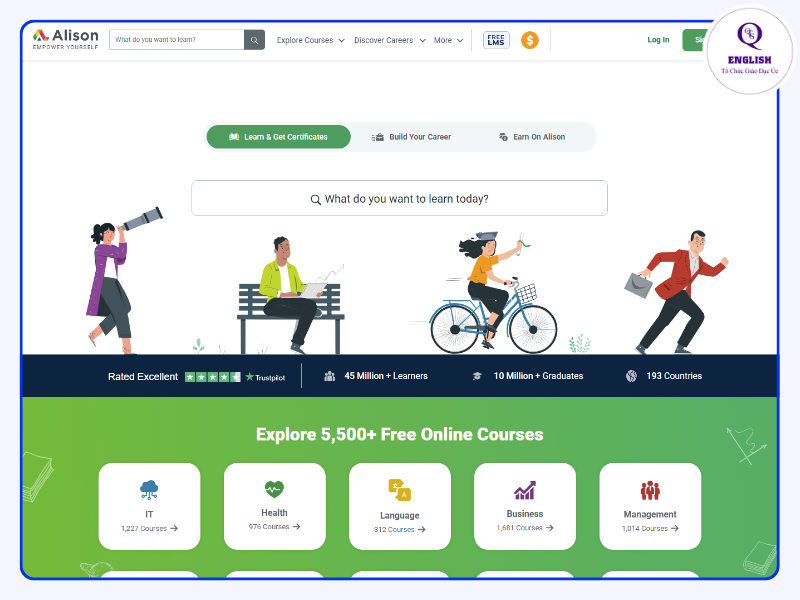Open the 1,681 Courses Business link
The image size is (800, 600).
click(525, 528)
